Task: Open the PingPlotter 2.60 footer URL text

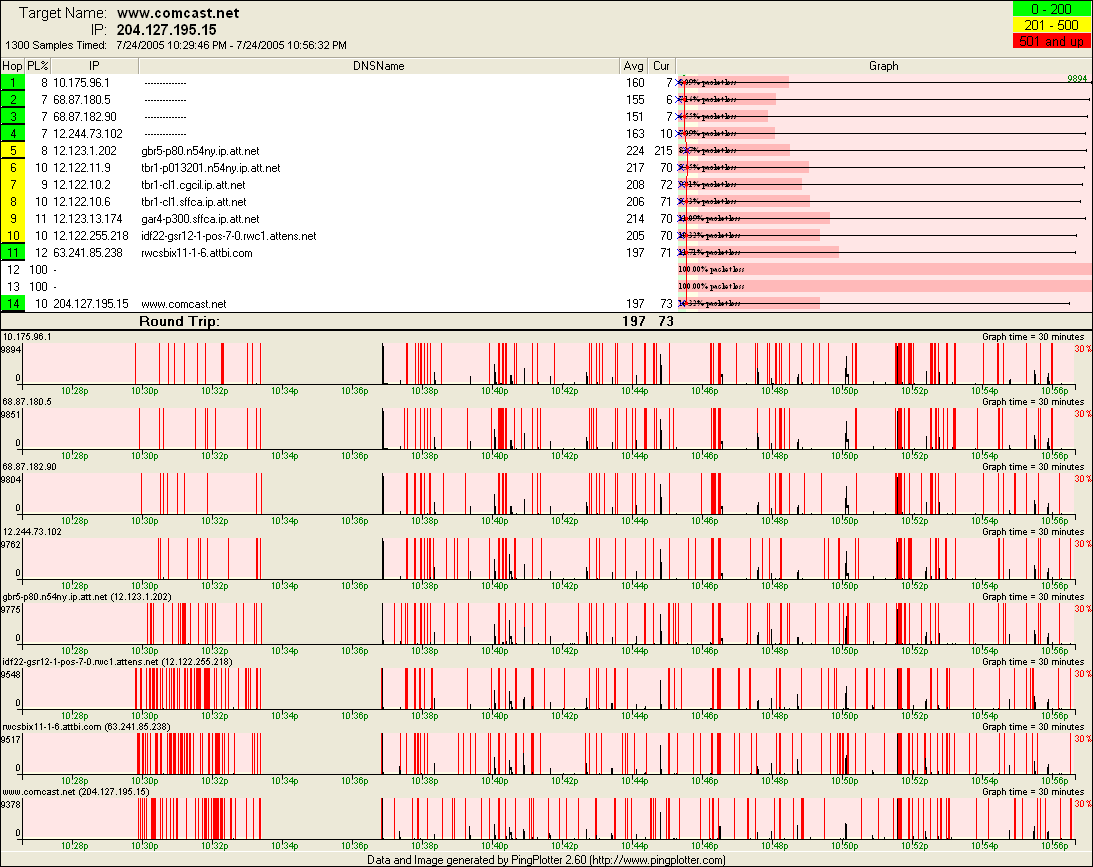Action: 657,860
